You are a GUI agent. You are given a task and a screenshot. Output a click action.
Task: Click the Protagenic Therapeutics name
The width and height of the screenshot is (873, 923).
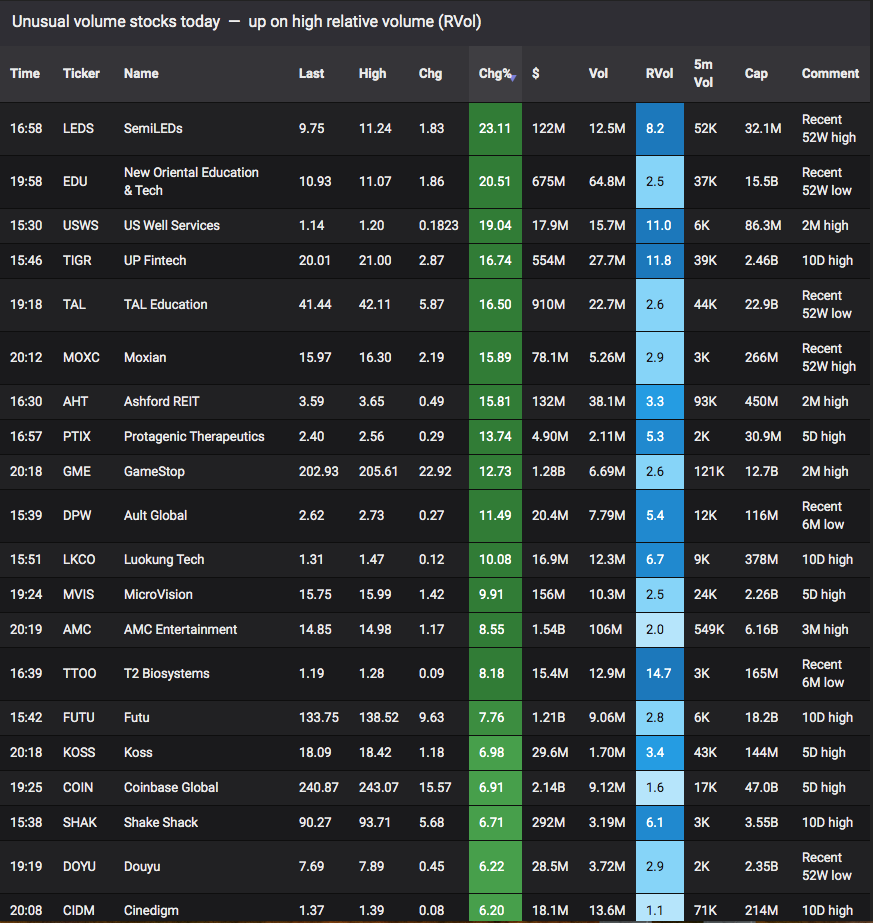click(194, 436)
